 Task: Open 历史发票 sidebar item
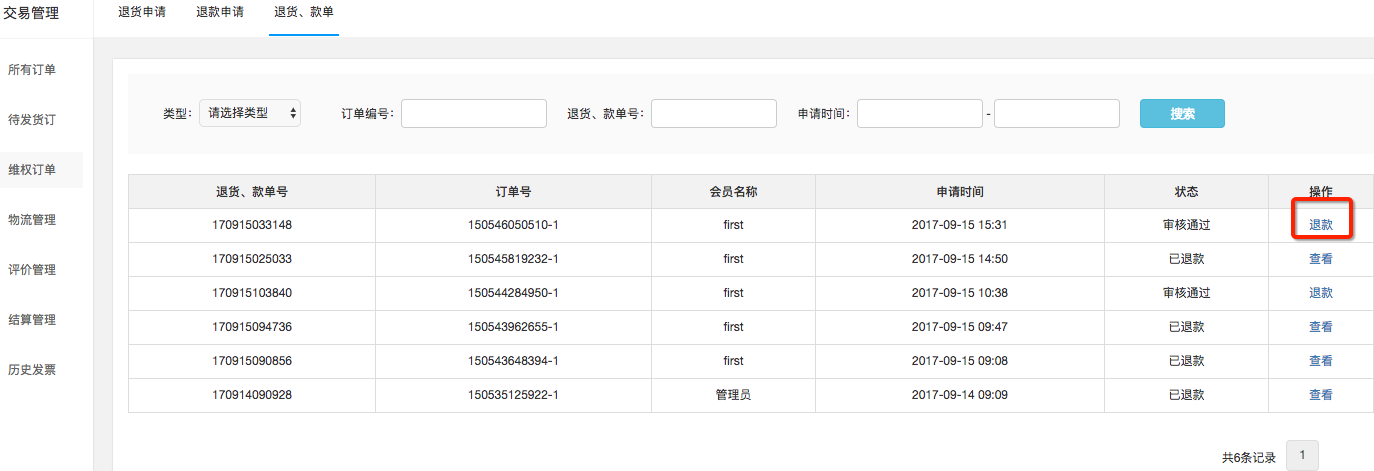32,370
